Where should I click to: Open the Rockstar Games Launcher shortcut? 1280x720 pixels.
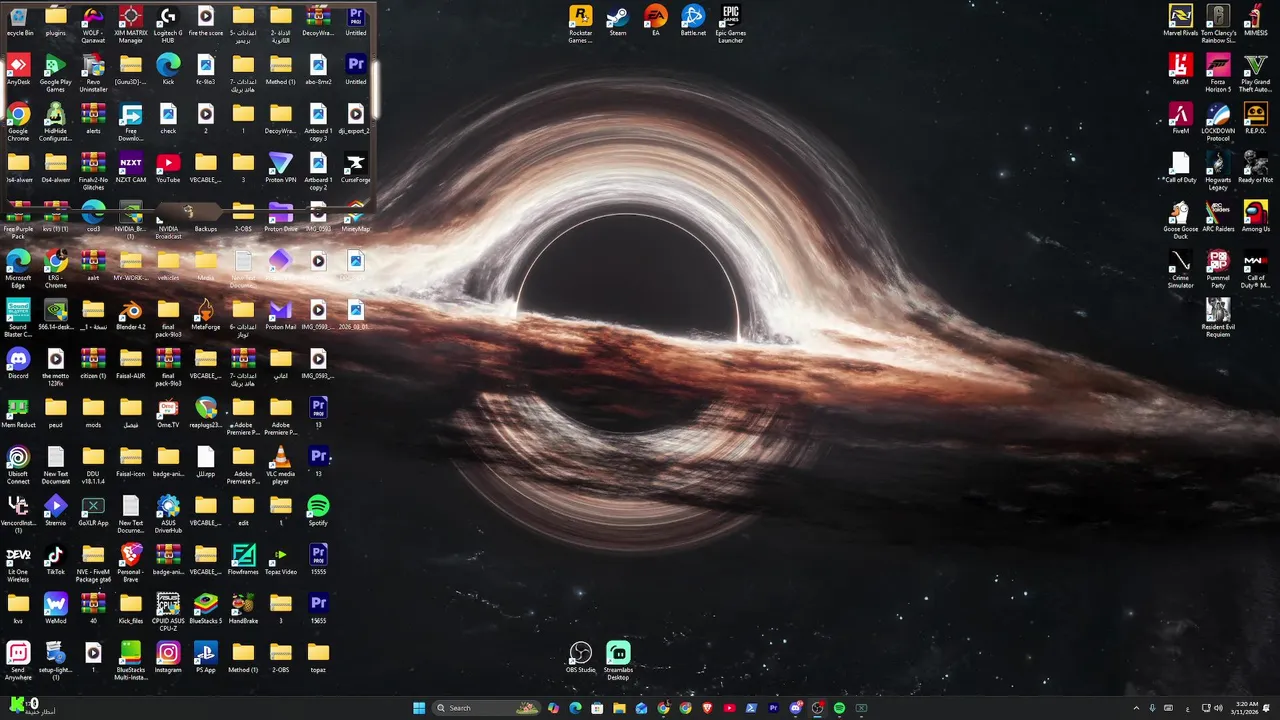pos(580,24)
